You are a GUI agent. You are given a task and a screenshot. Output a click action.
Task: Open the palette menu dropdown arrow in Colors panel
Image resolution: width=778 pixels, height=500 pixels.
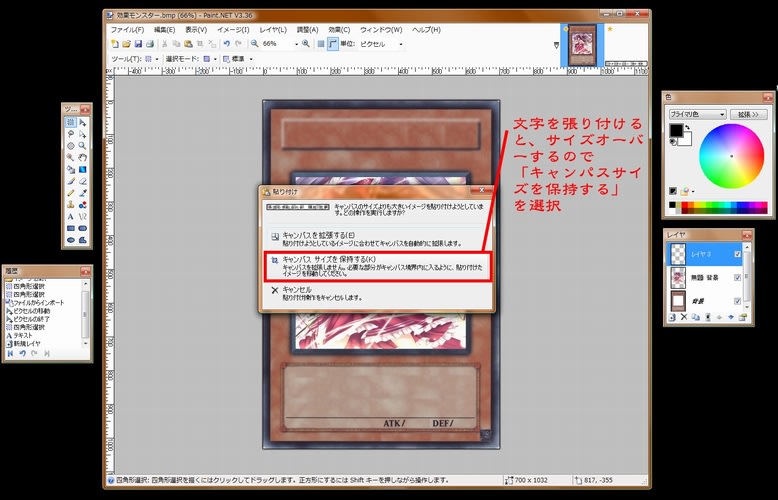click(x=693, y=191)
